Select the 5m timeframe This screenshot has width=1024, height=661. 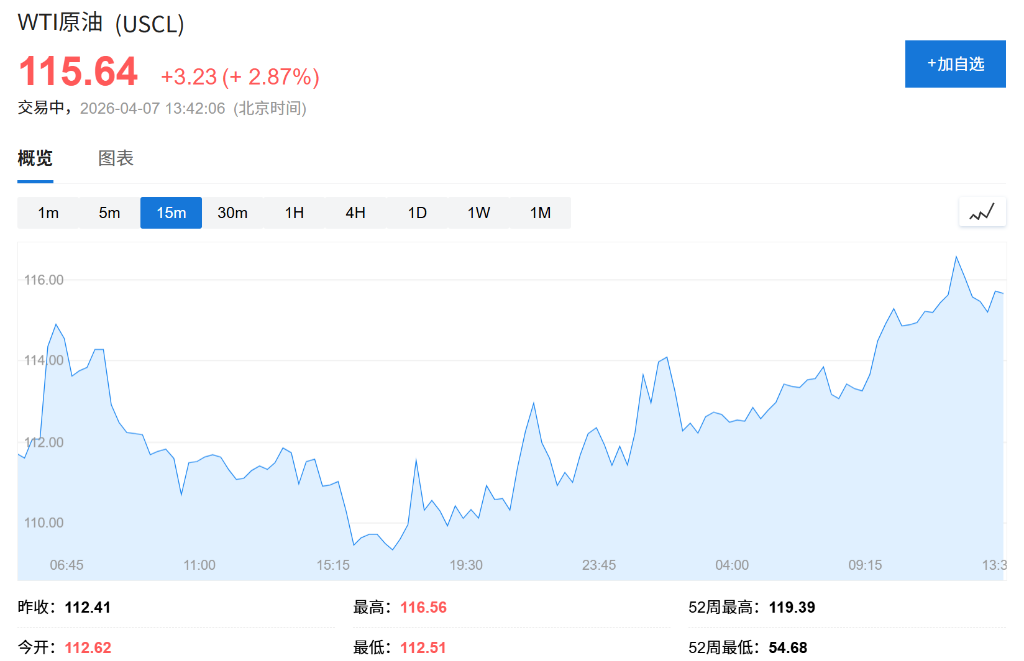point(109,212)
